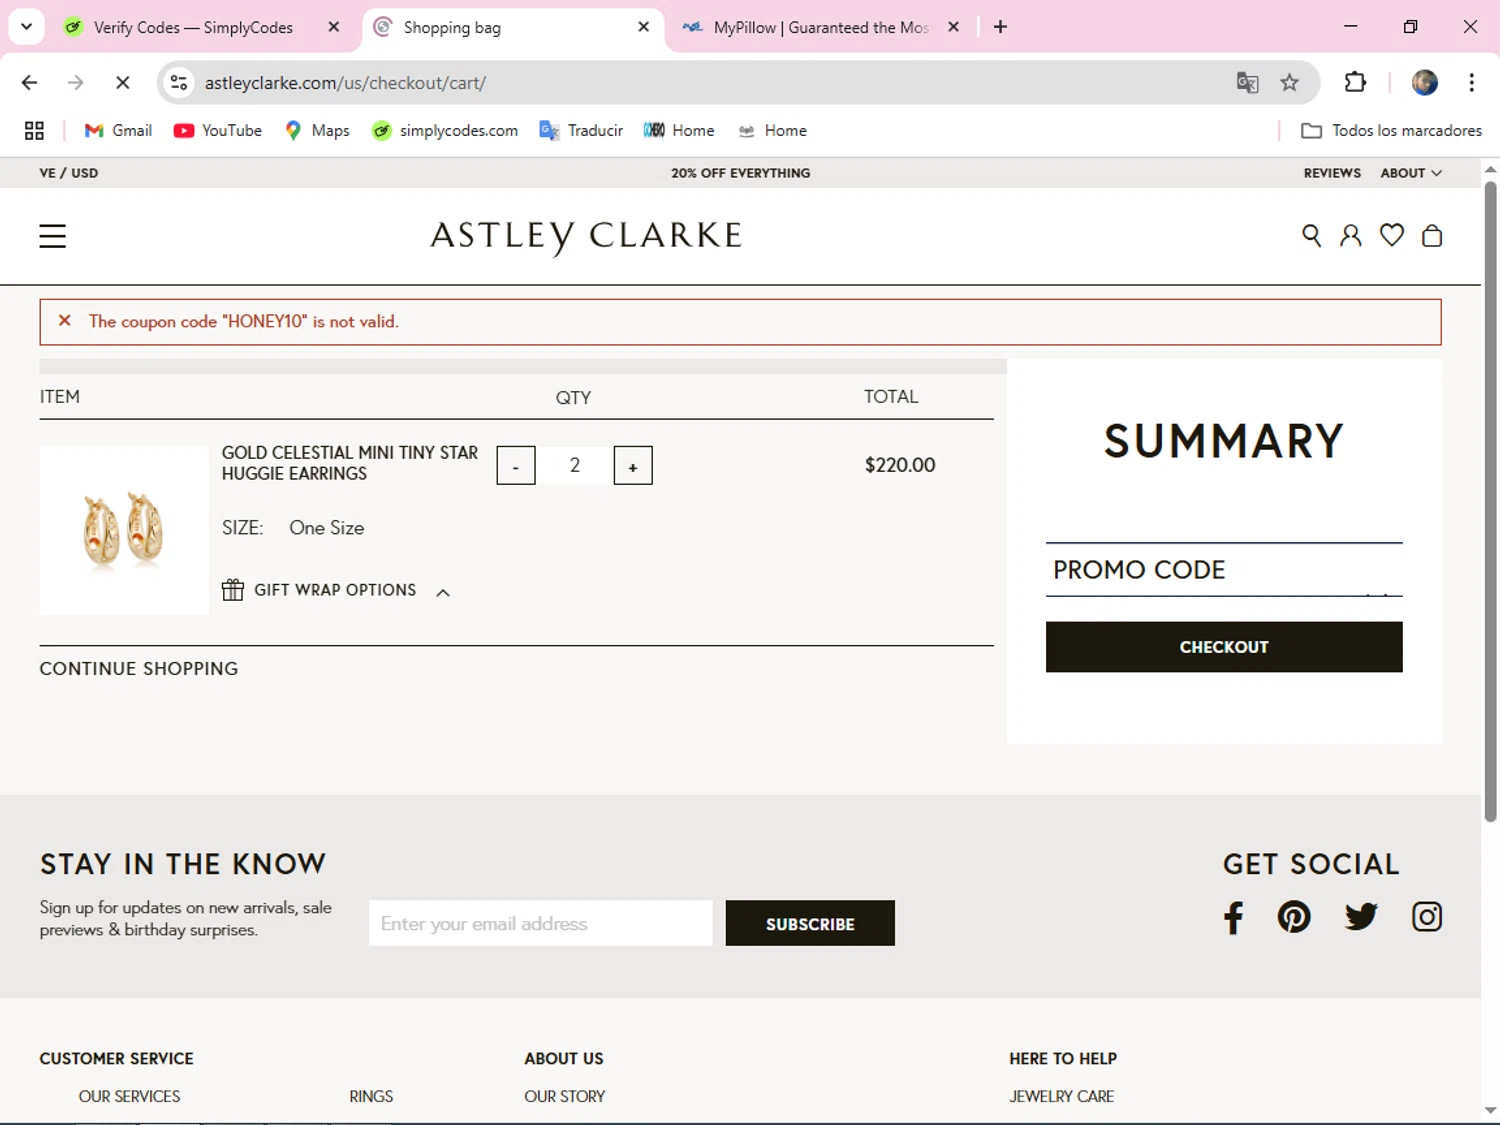
Task: Click the Promo Code input field
Action: 1224,570
